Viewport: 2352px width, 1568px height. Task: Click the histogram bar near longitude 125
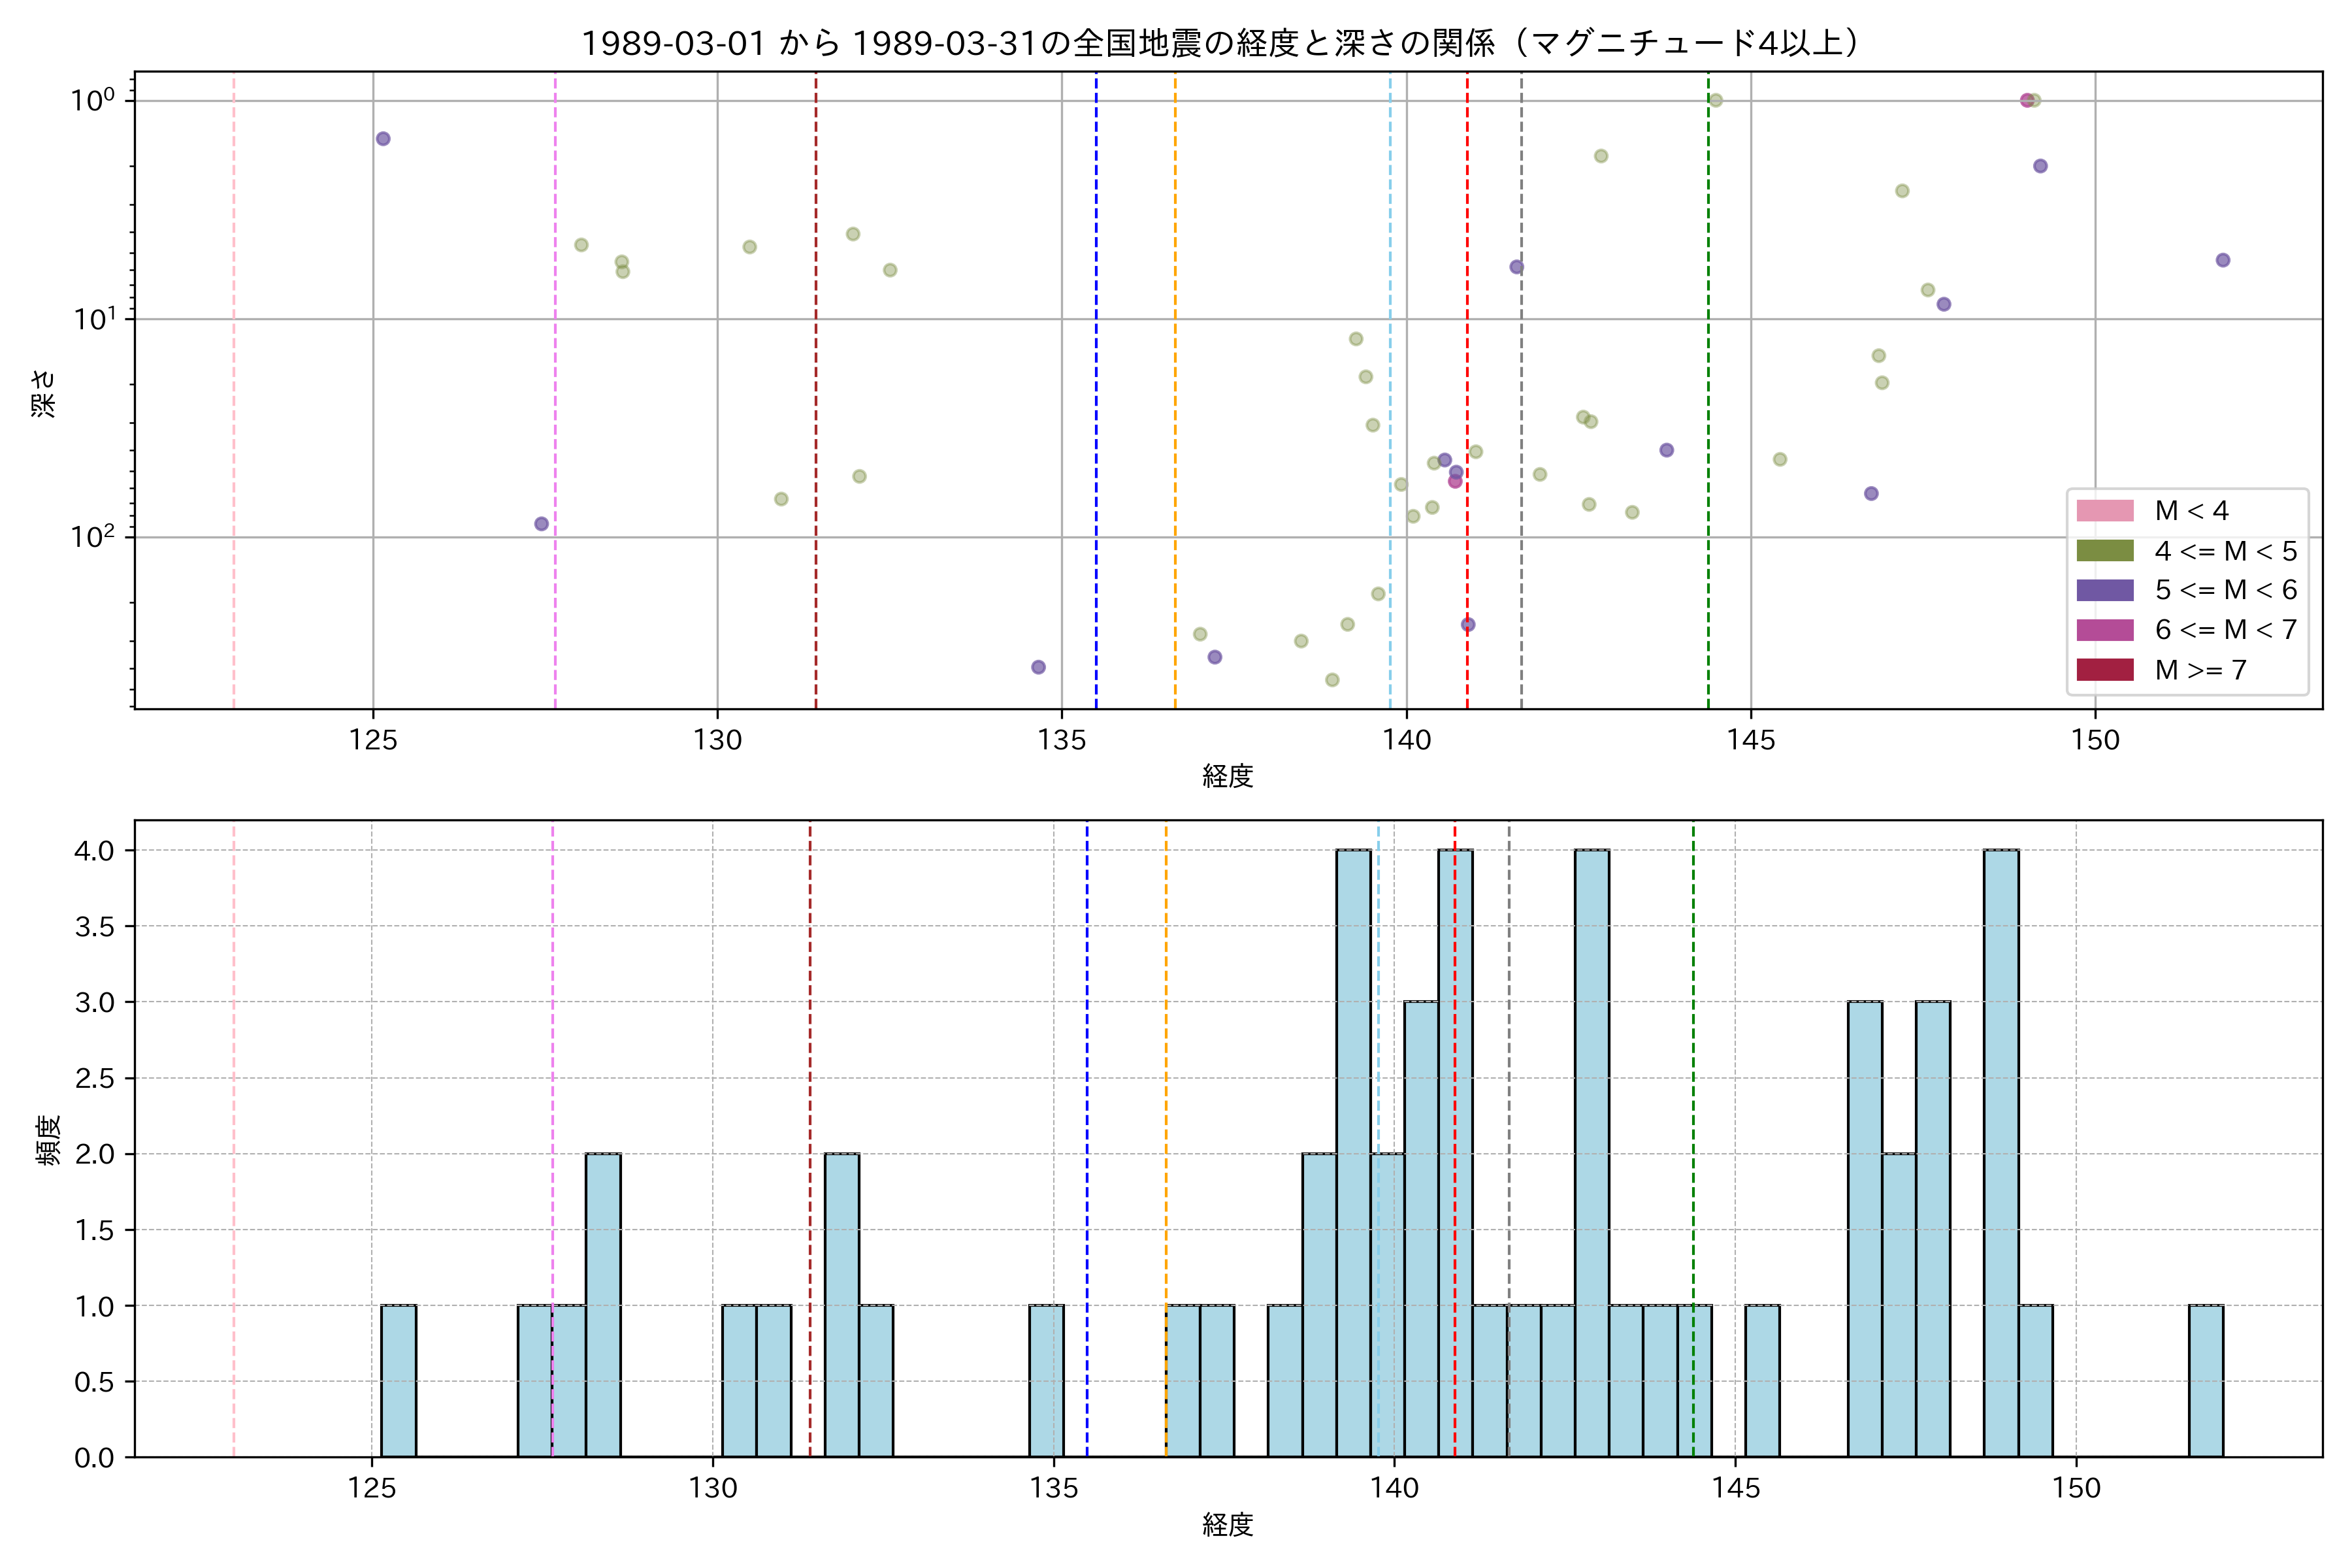click(399, 1380)
